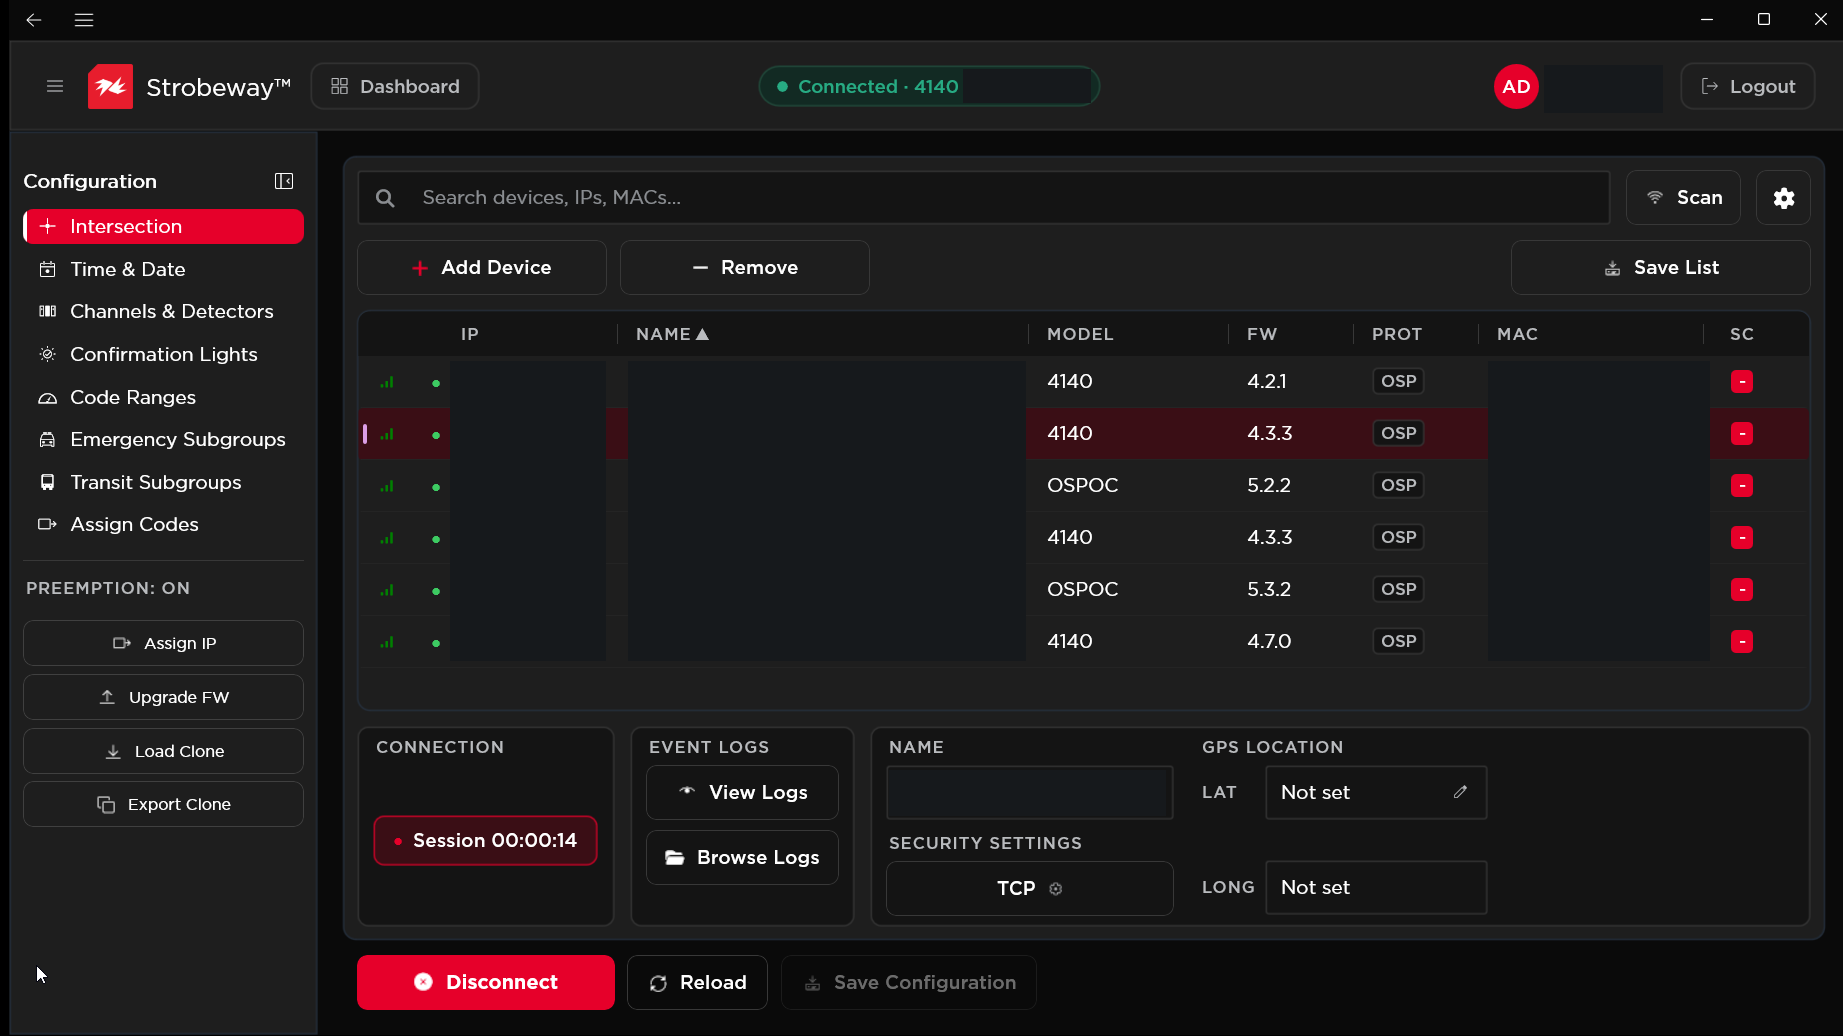This screenshot has width=1843, height=1036.
Task: Open Browse Logs folder
Action: click(x=742, y=857)
